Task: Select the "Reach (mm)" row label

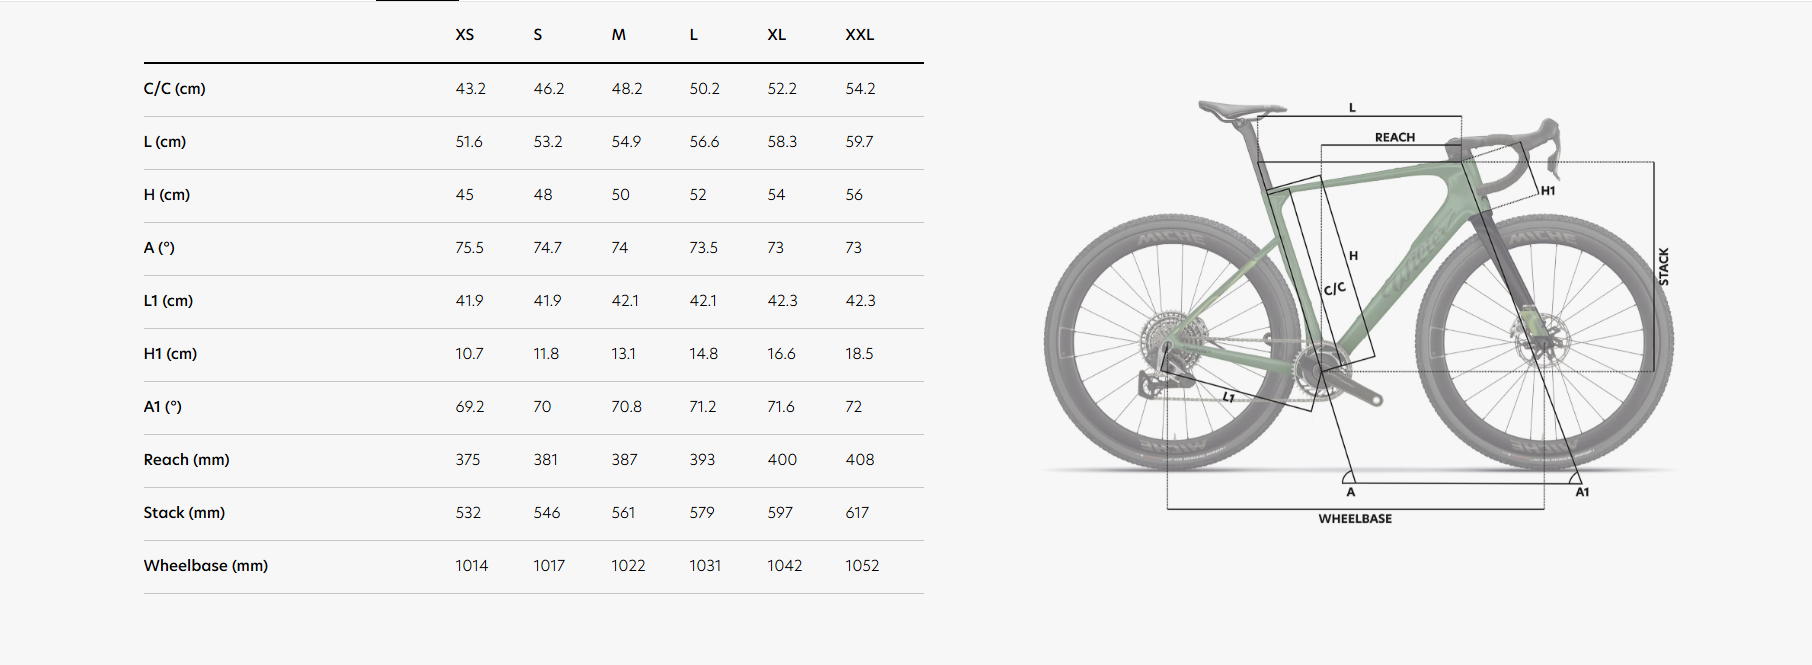Action: [187, 460]
